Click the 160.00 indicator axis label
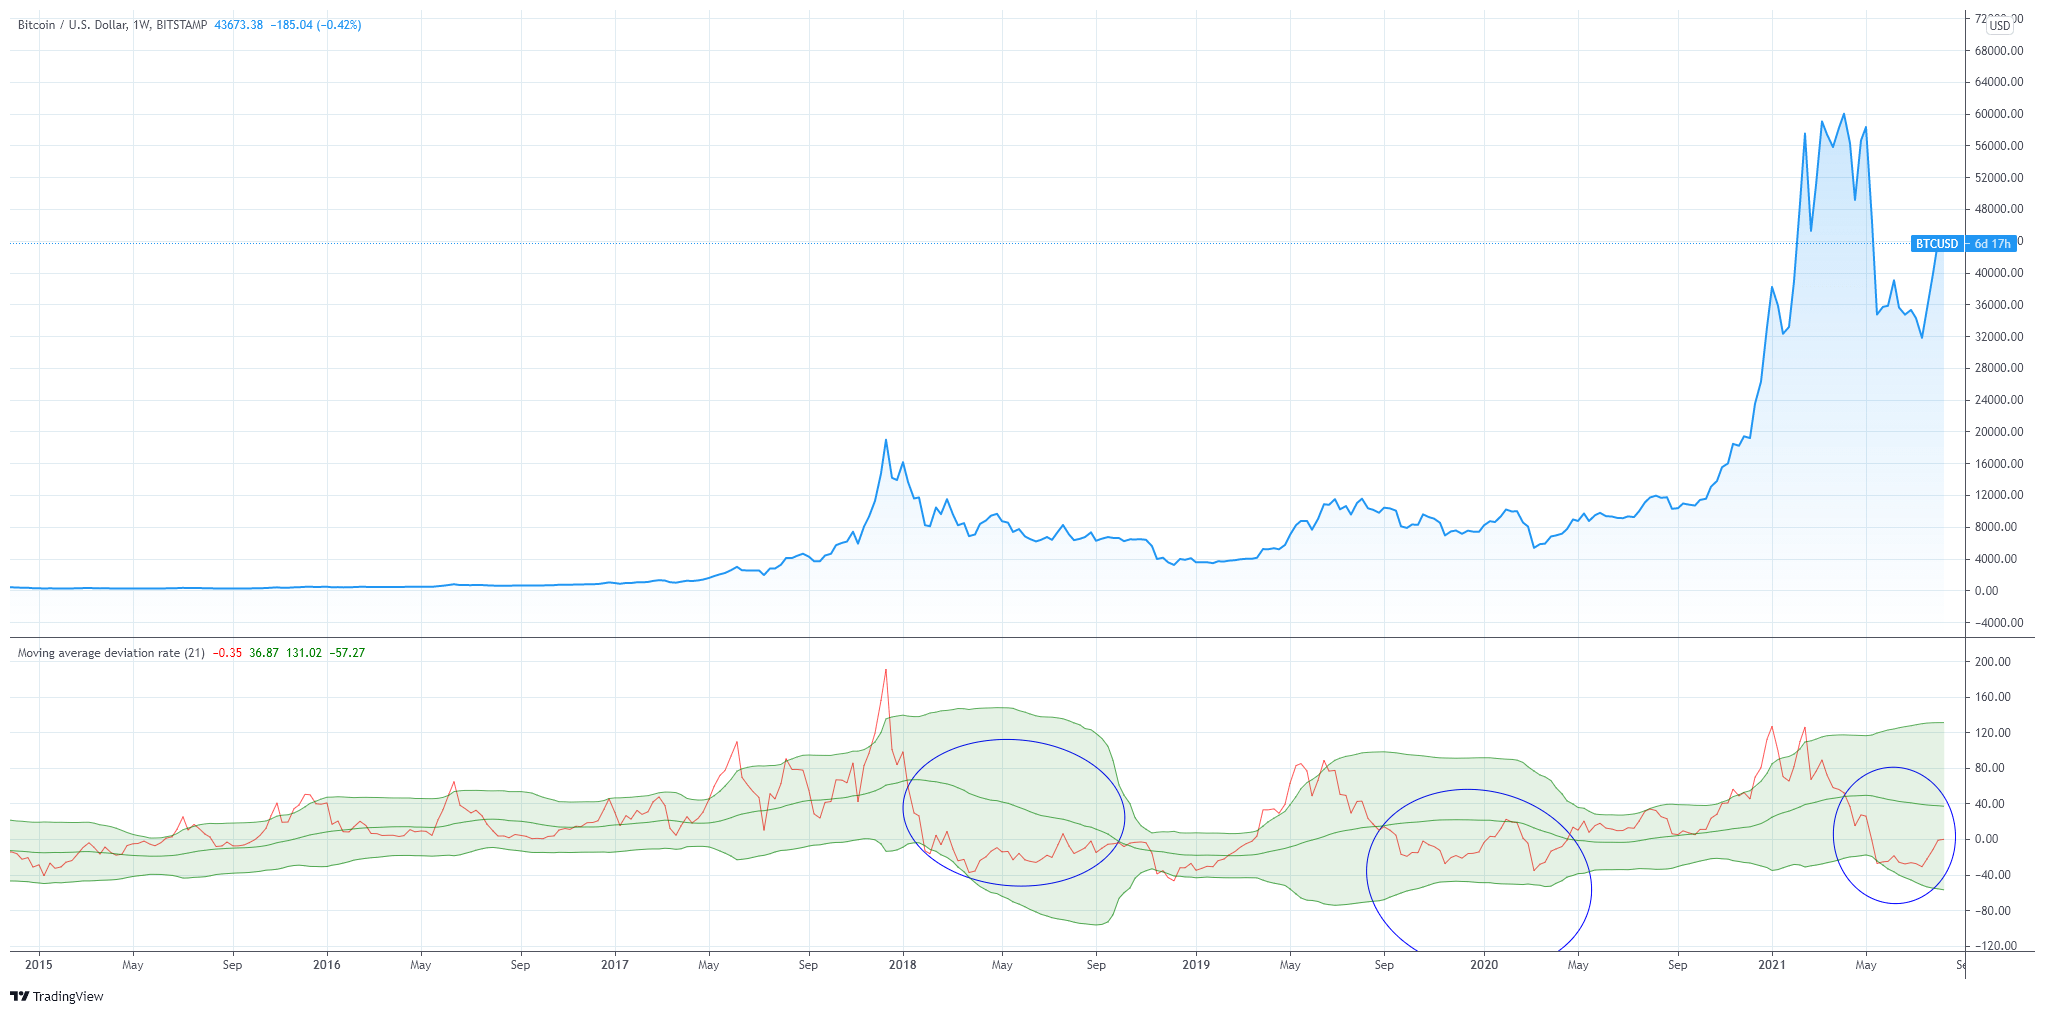2045x1014 pixels. pyautogui.click(x=1994, y=698)
